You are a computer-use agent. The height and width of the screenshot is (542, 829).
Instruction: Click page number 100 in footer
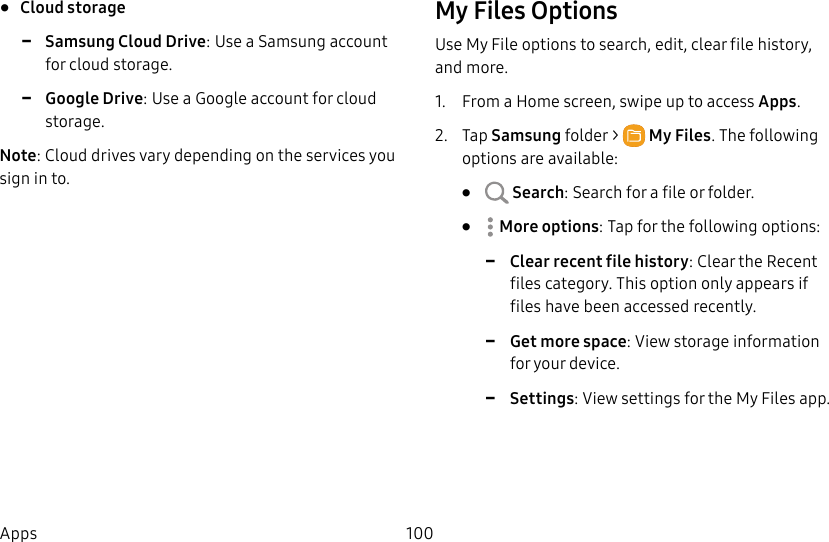(419, 533)
